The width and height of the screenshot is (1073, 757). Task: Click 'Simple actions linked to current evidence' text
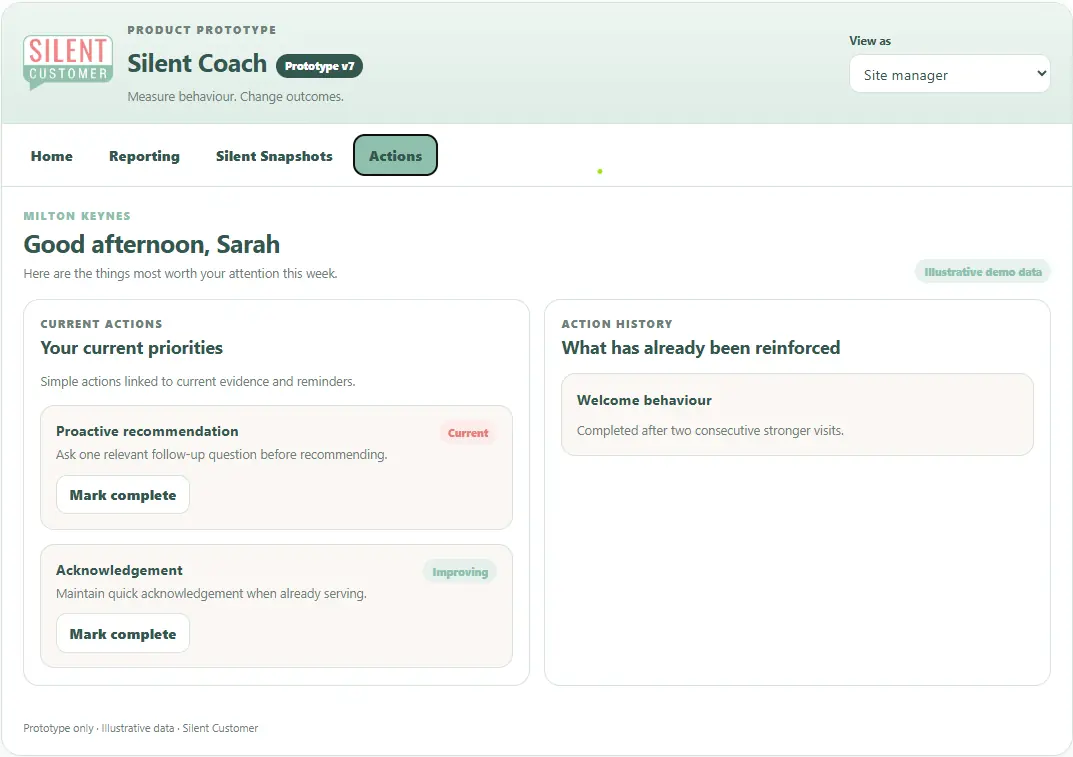pyautogui.click(x=198, y=381)
